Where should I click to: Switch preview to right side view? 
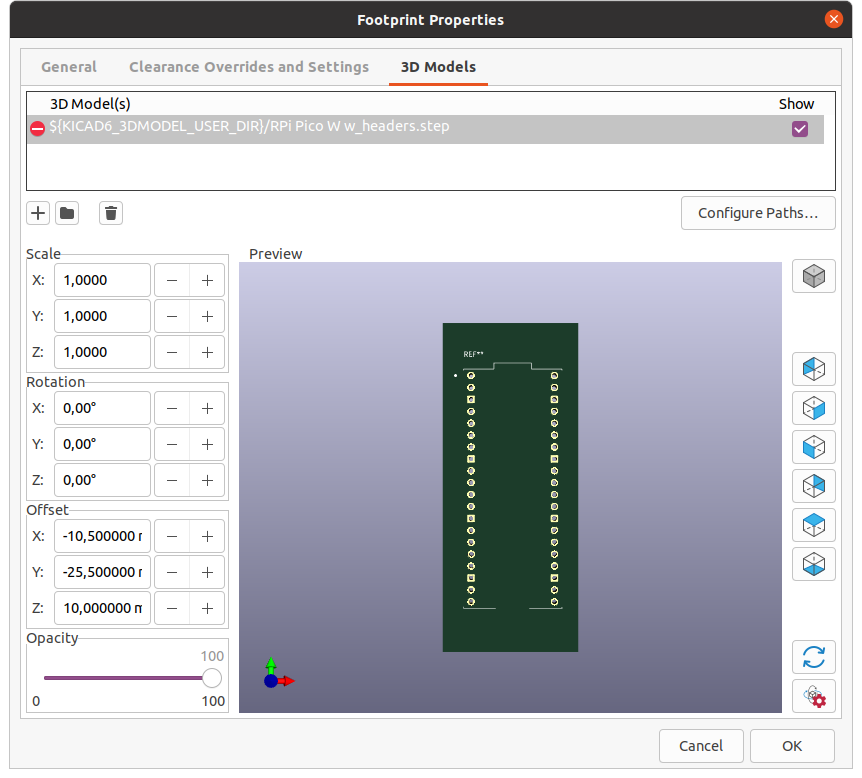(x=813, y=408)
